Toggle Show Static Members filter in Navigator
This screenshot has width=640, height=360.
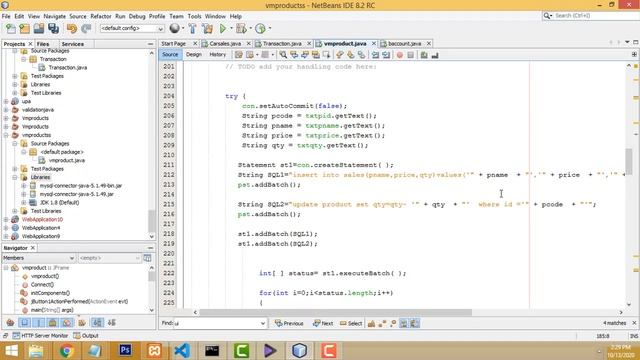click(x=38, y=323)
